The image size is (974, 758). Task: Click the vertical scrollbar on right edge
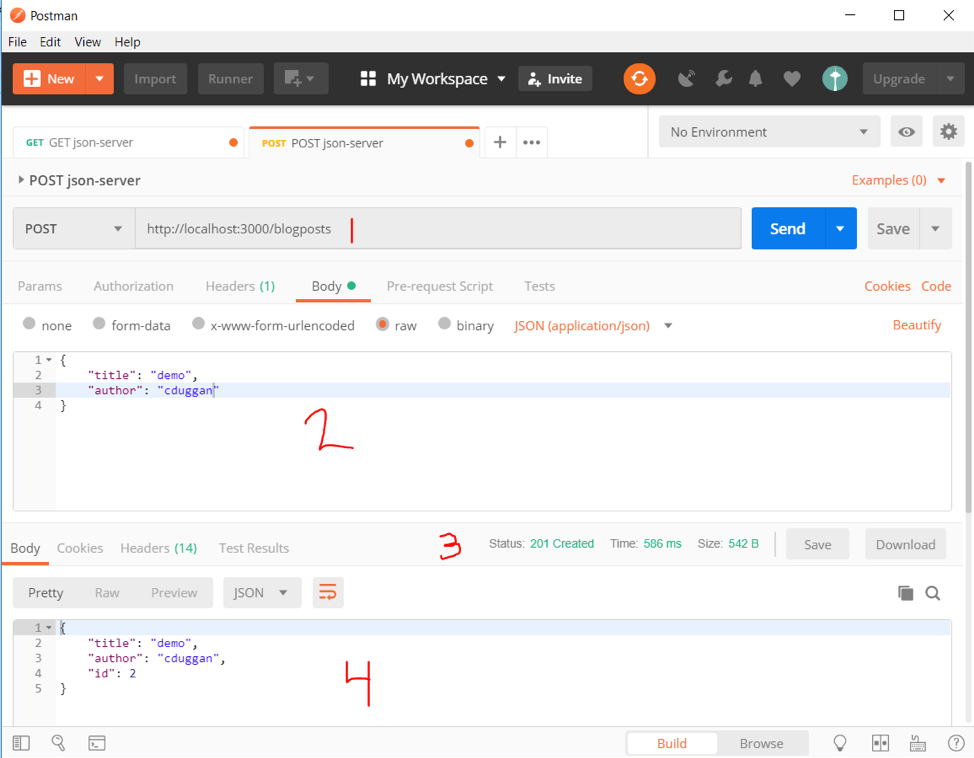click(x=968, y=337)
